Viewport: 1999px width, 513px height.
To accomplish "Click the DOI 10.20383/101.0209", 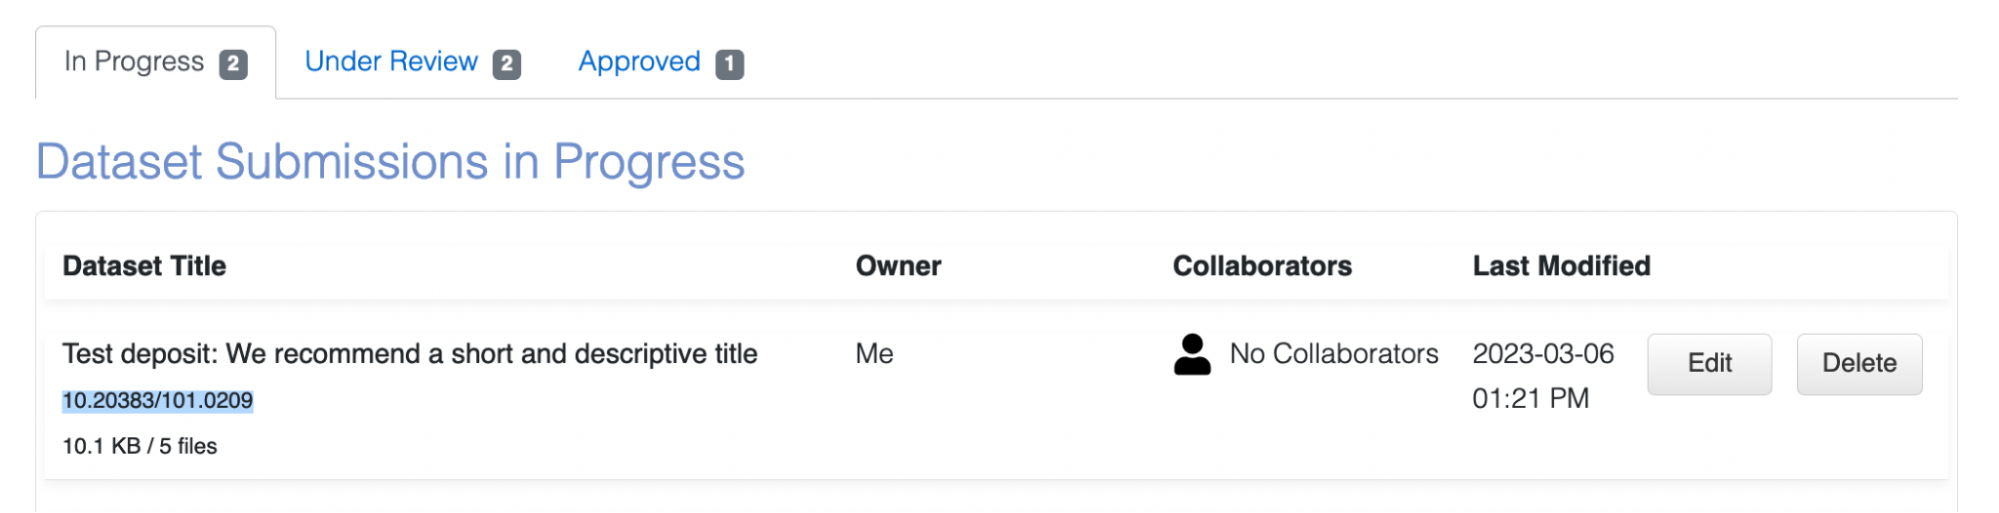I will click(x=158, y=401).
